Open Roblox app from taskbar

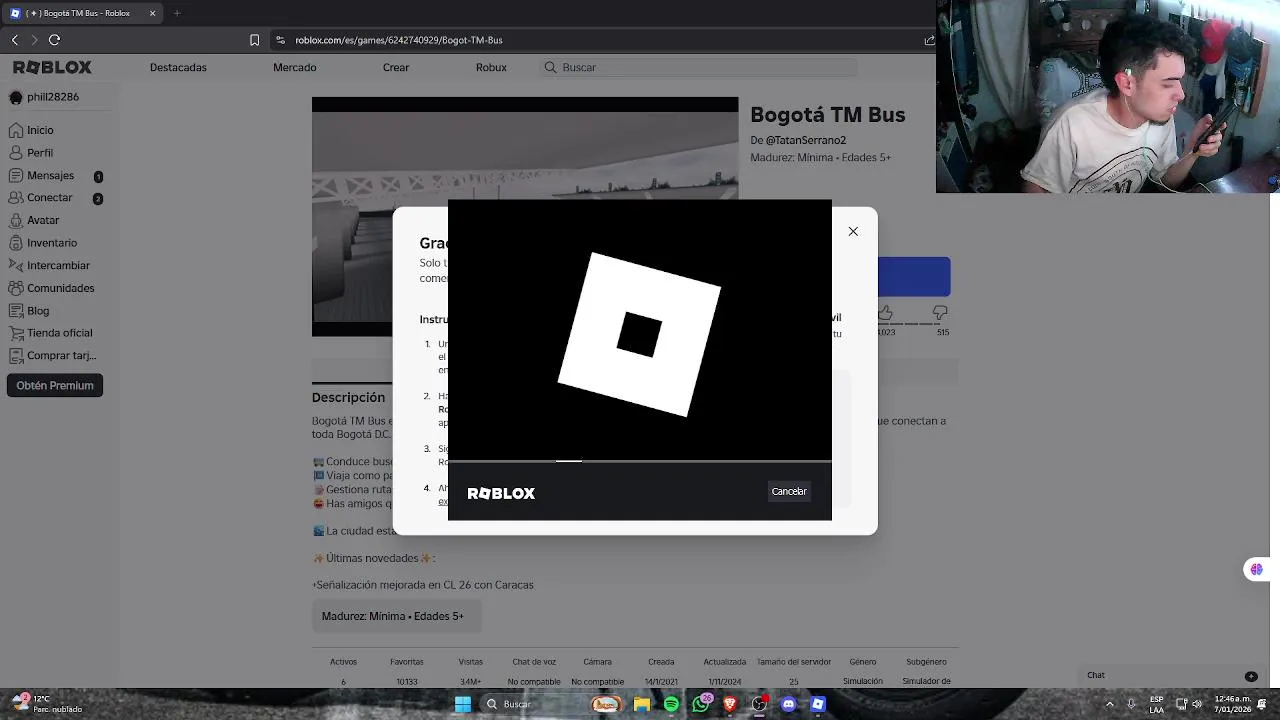click(x=818, y=704)
